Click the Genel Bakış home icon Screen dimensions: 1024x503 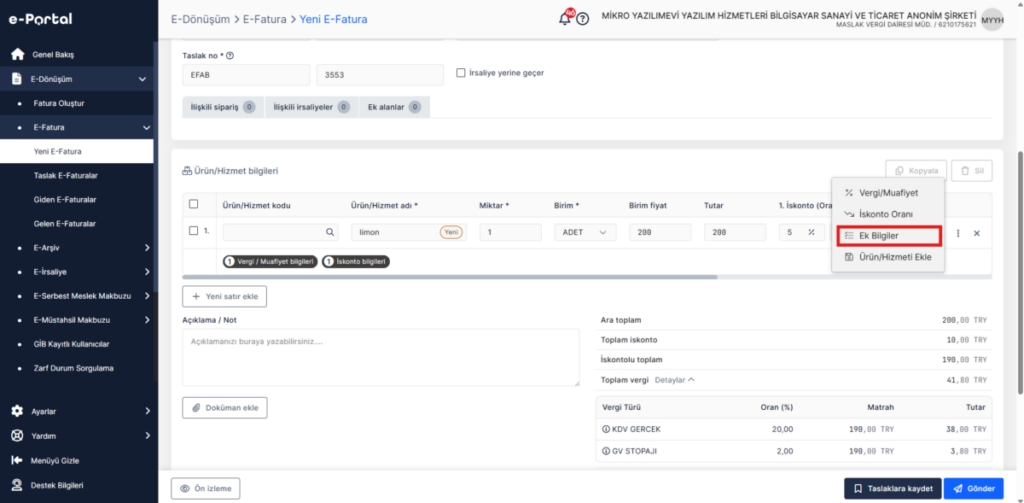point(18,54)
